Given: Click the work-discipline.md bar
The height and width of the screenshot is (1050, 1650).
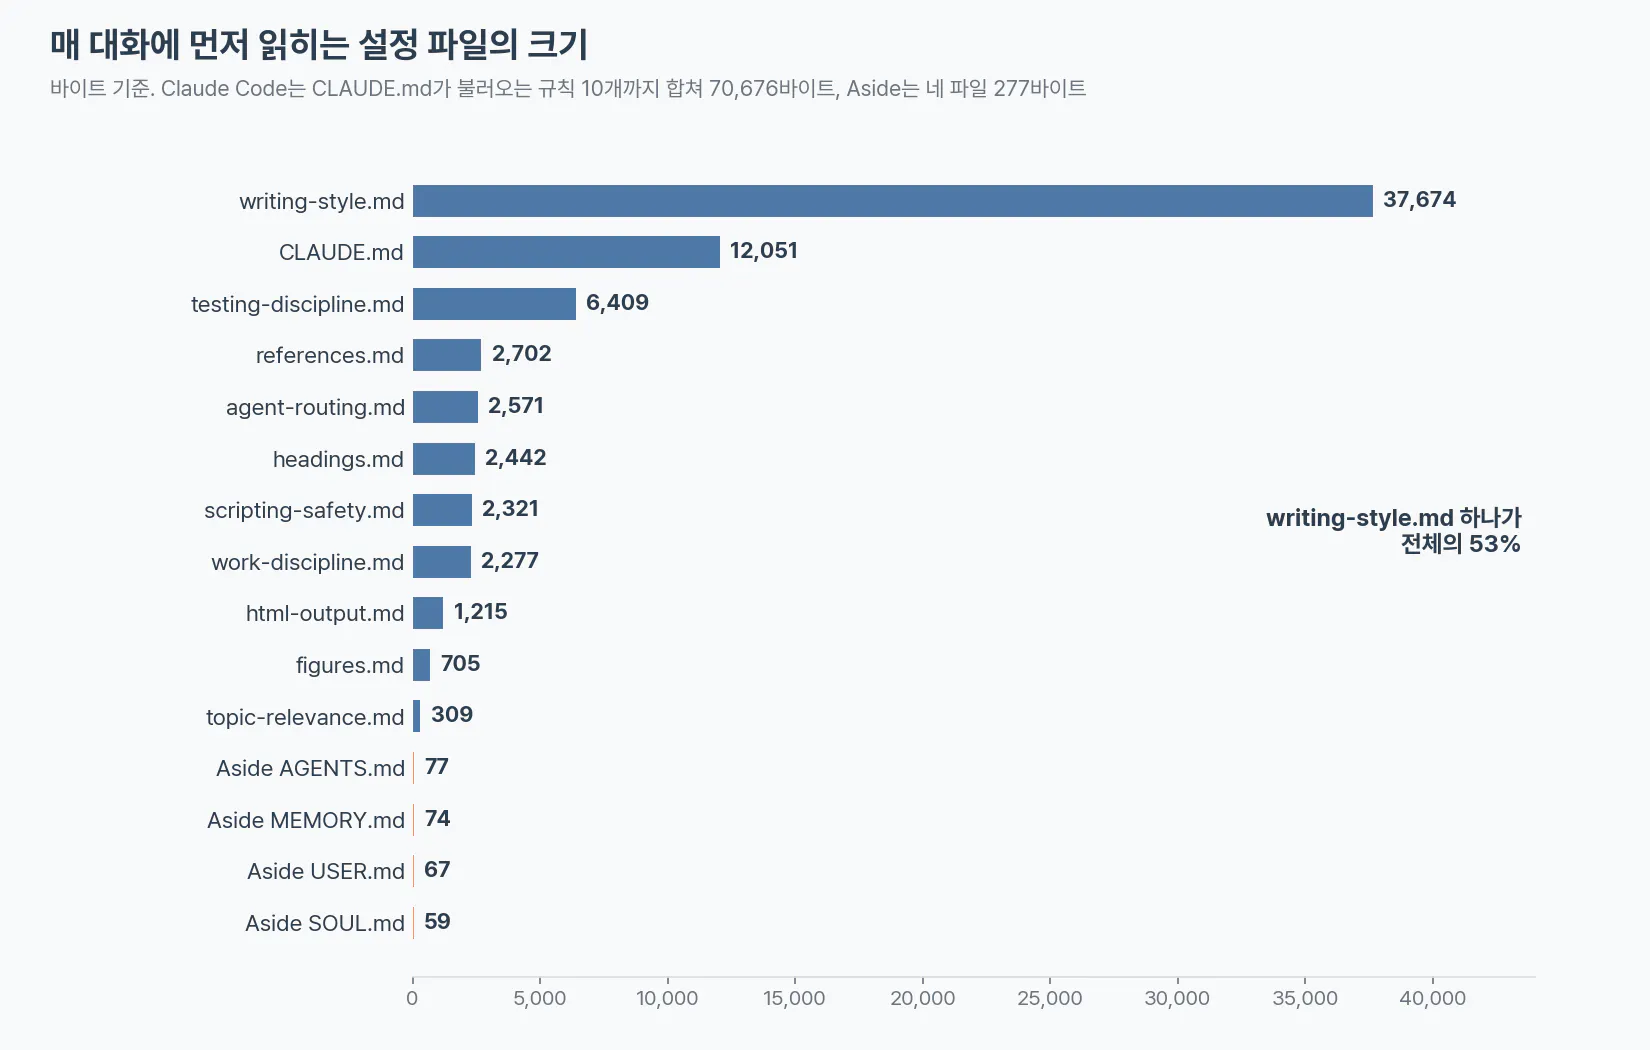Looking at the screenshot, I should (x=442, y=562).
